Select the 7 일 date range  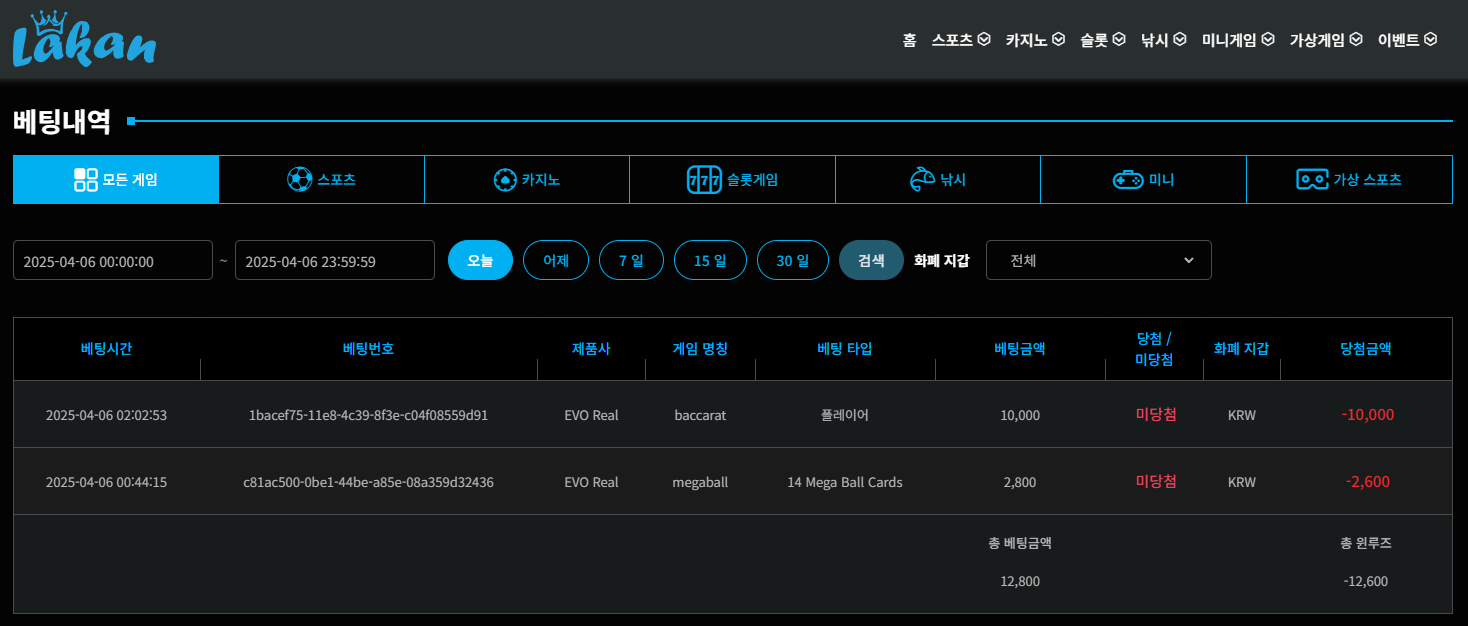point(631,260)
